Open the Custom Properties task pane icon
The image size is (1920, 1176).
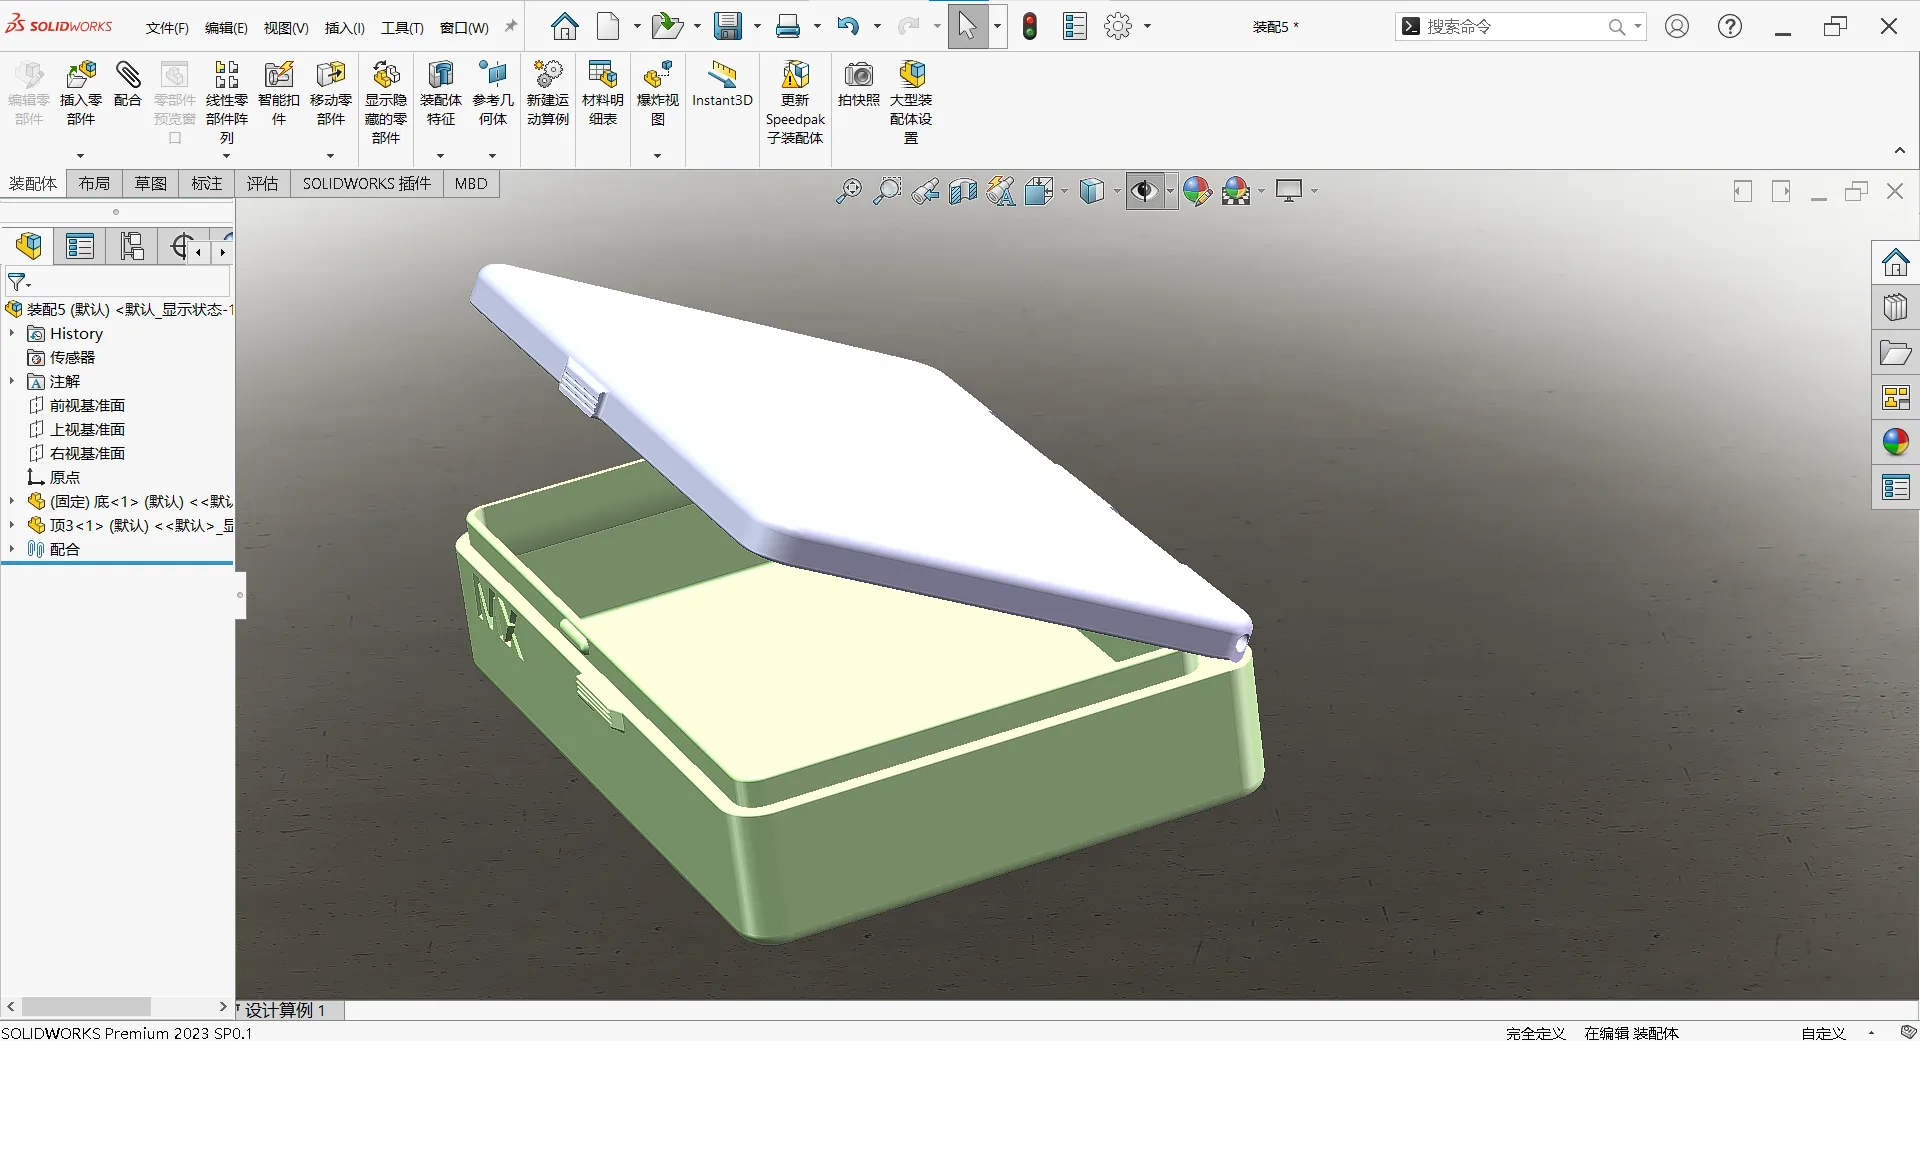[x=1895, y=487]
